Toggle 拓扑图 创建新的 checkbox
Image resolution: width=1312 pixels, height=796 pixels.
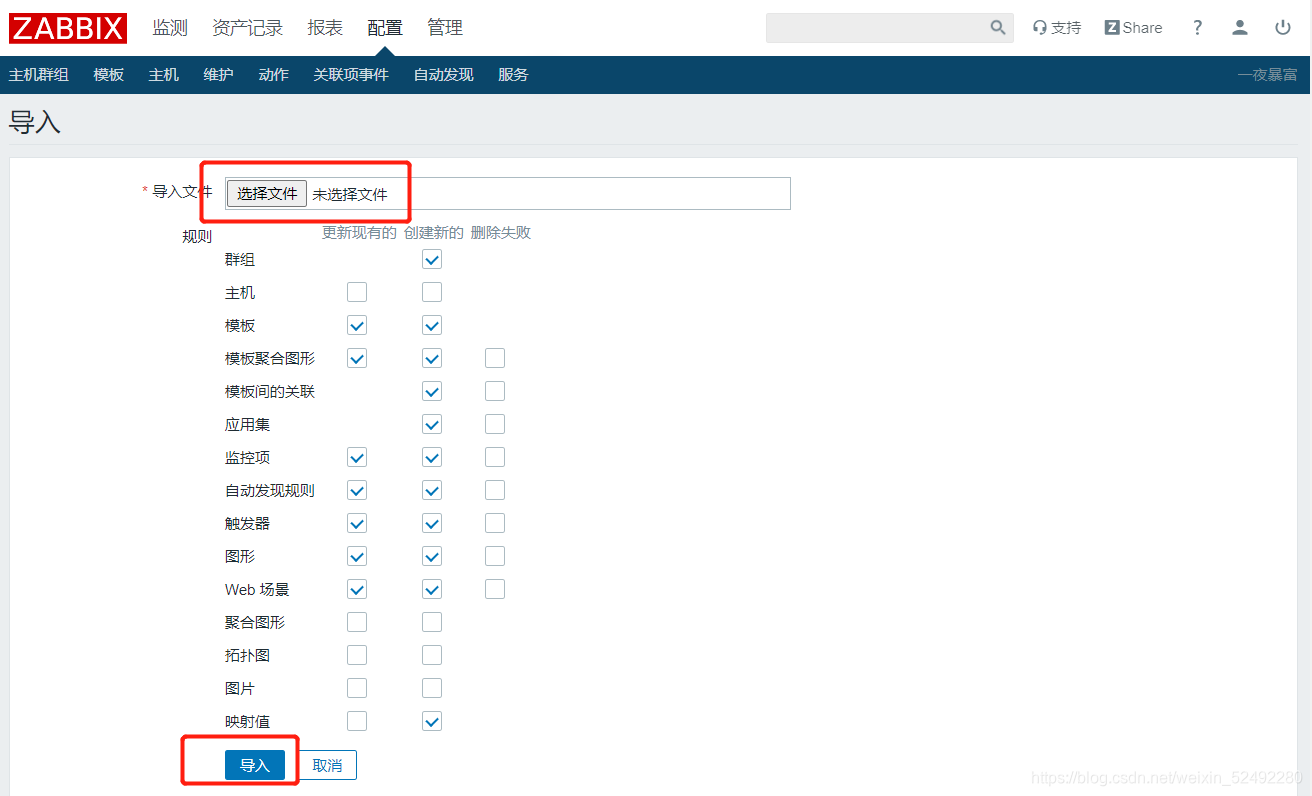point(432,655)
